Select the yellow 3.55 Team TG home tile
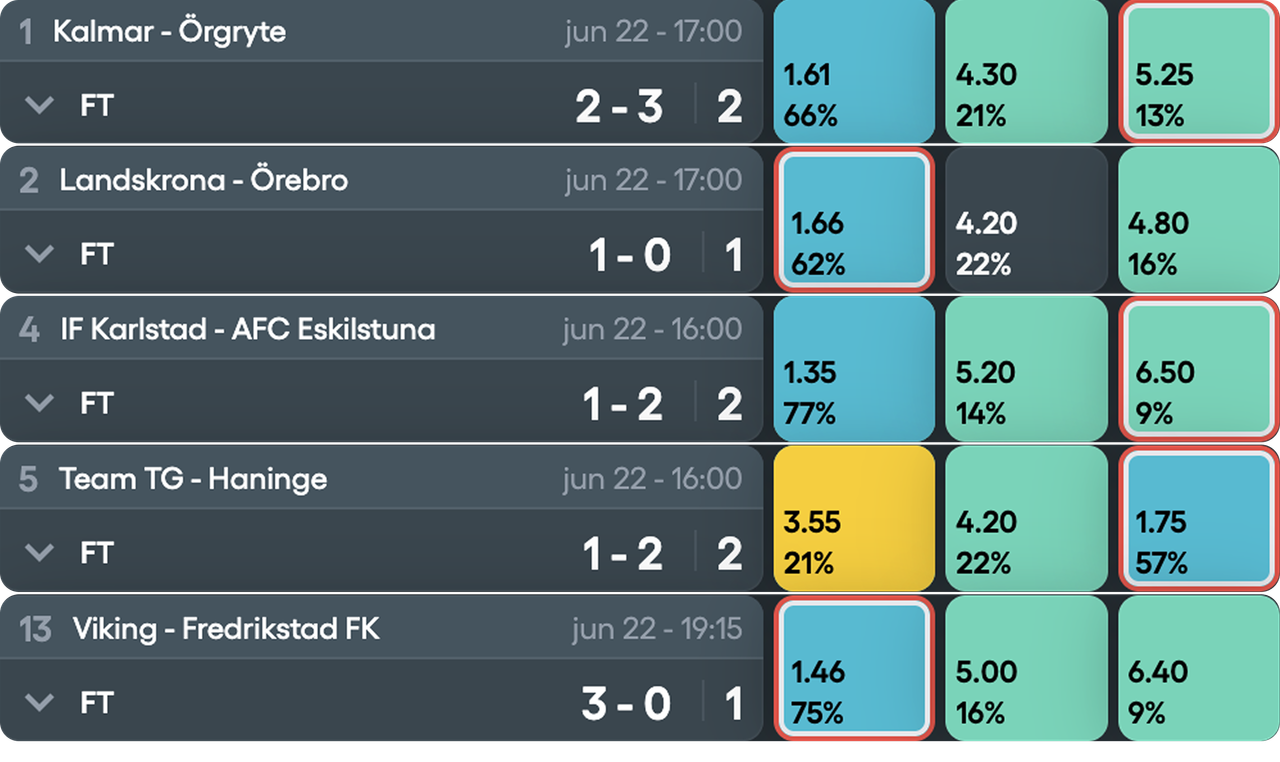The width and height of the screenshot is (1280, 762). [854, 518]
